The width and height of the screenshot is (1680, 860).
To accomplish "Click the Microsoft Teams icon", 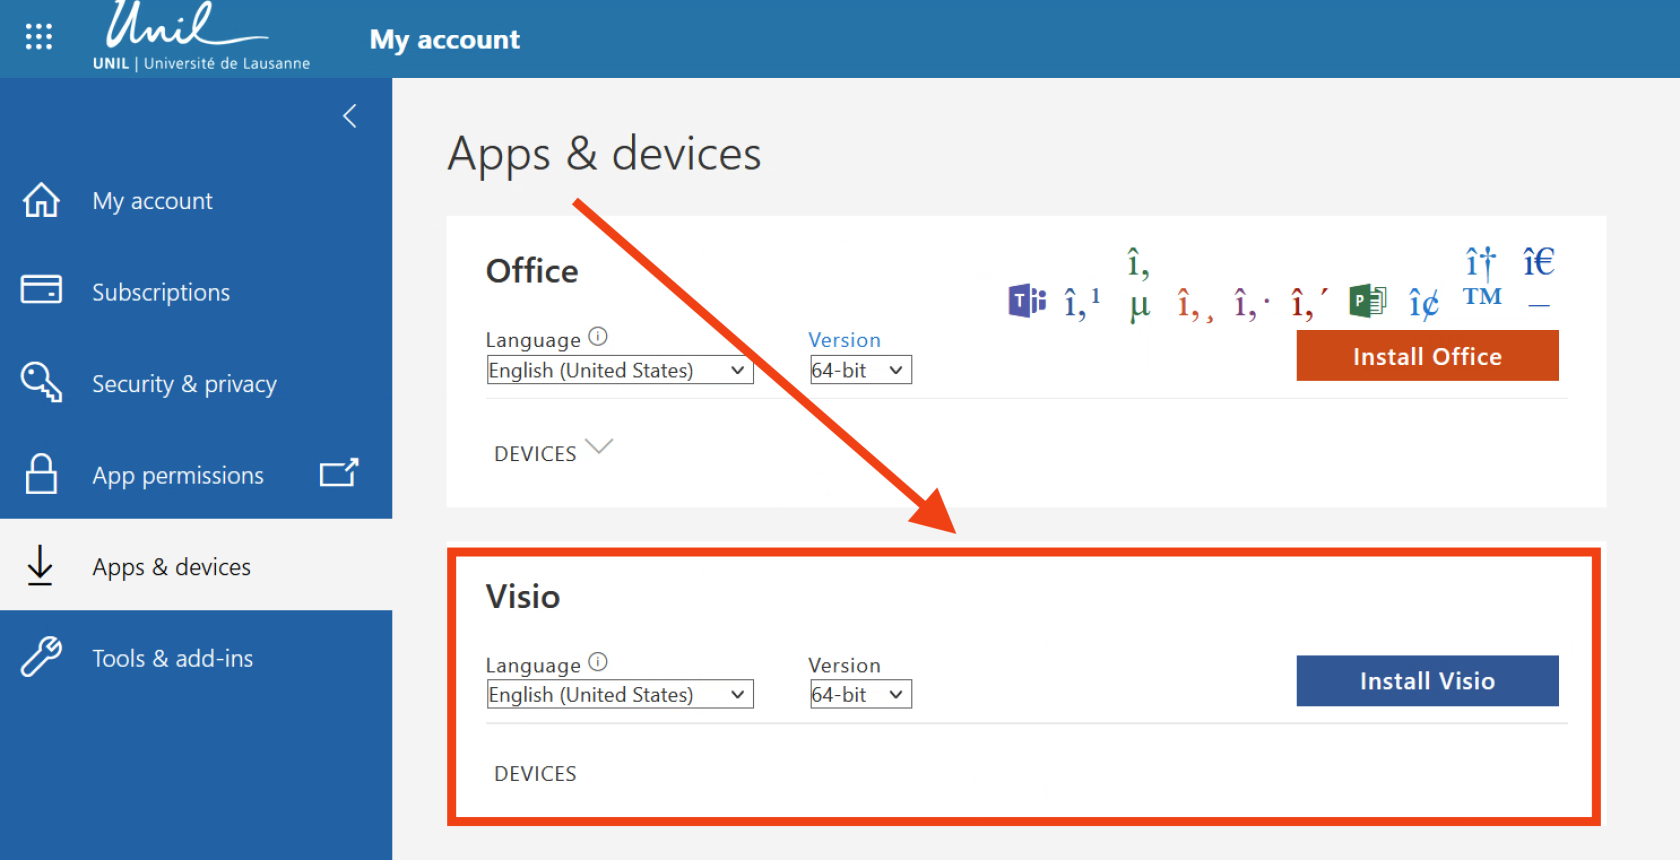I will pos(1026,300).
